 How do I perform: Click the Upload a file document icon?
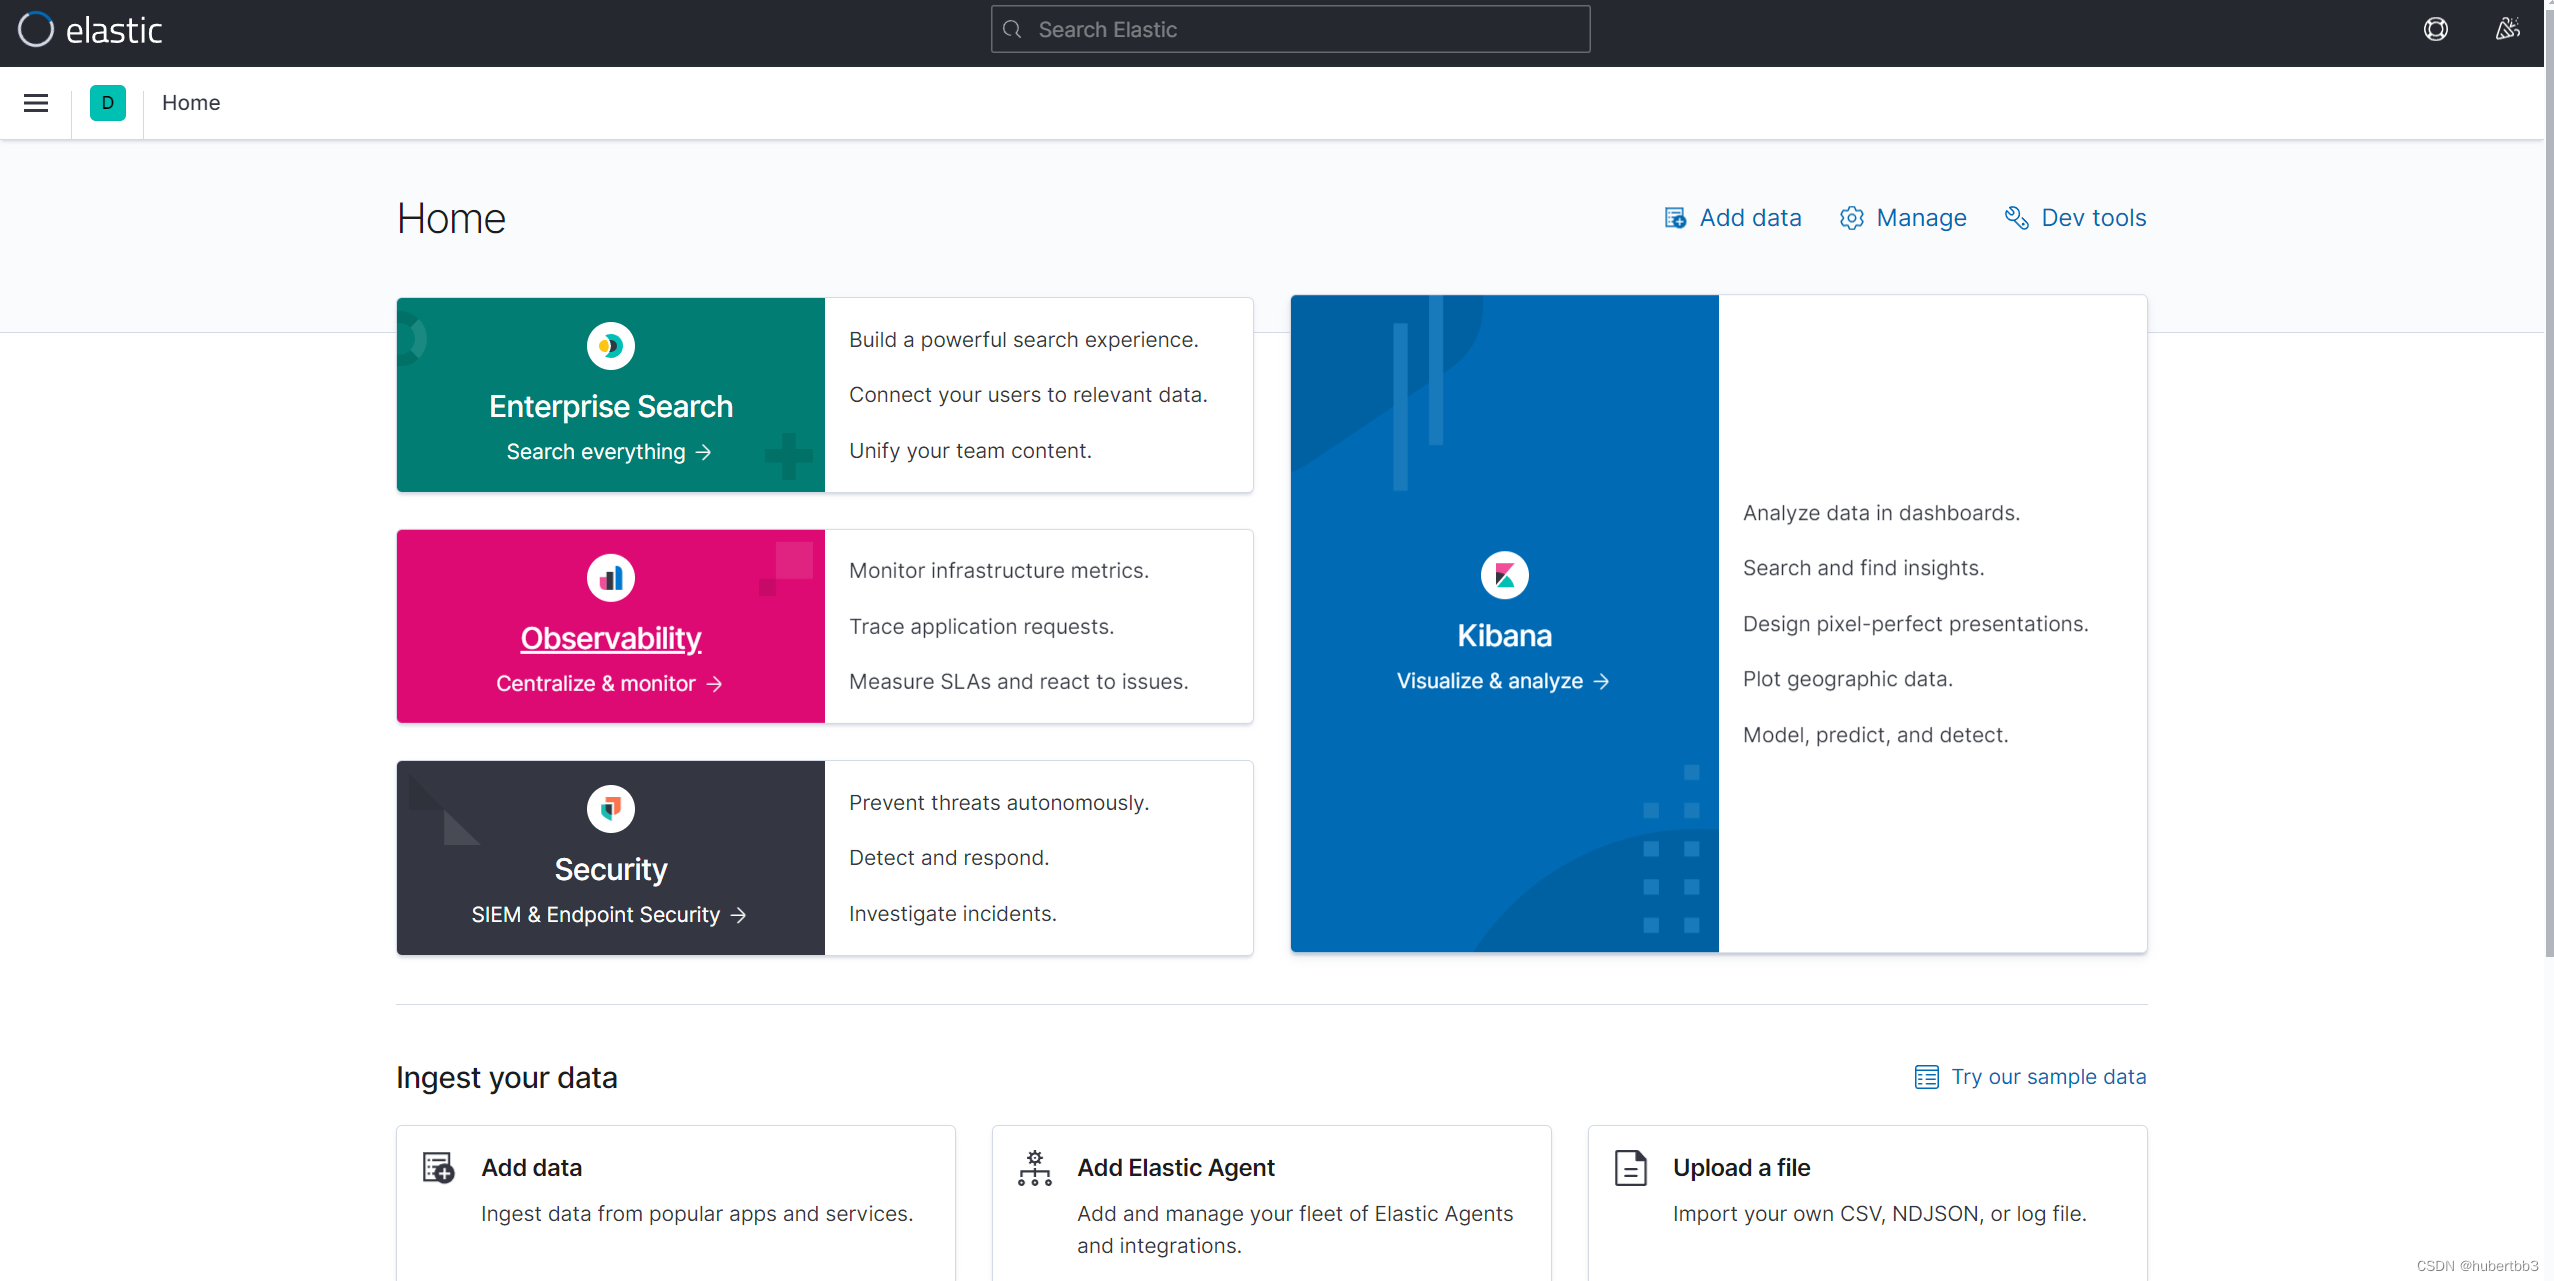1630,1168
